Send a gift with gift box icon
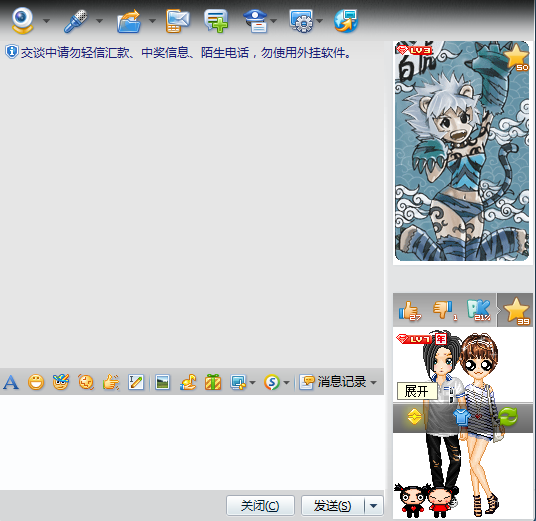This screenshot has height=521, width=536. (x=213, y=382)
